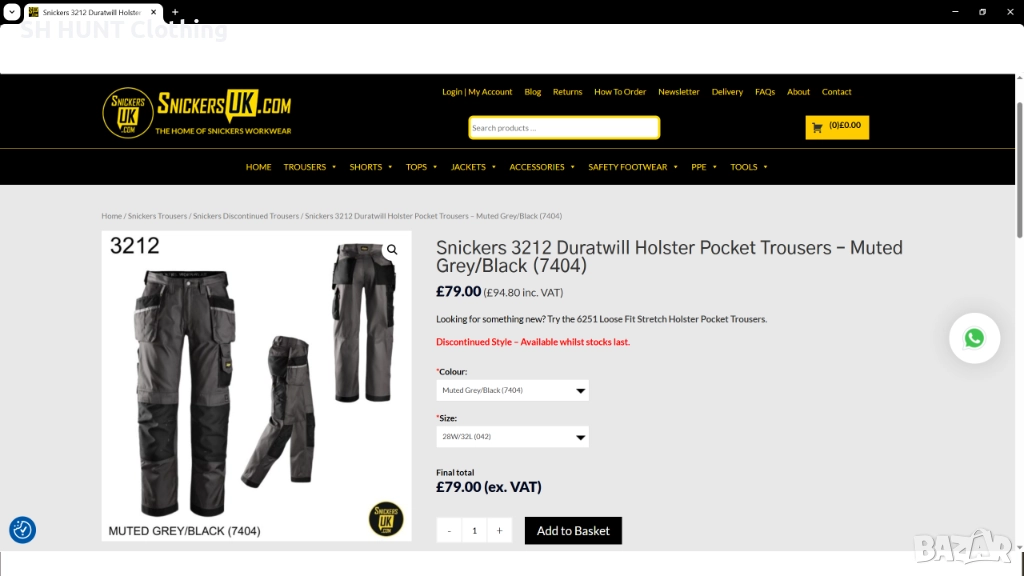This screenshot has width=1024, height=576.
Task: Click the Search products input field
Action: 564,128
